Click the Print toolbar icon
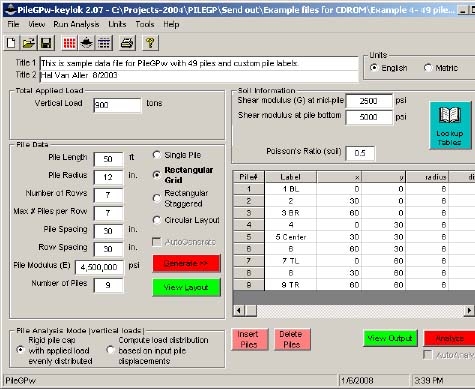This screenshot has width=475, height=389. click(x=127, y=43)
